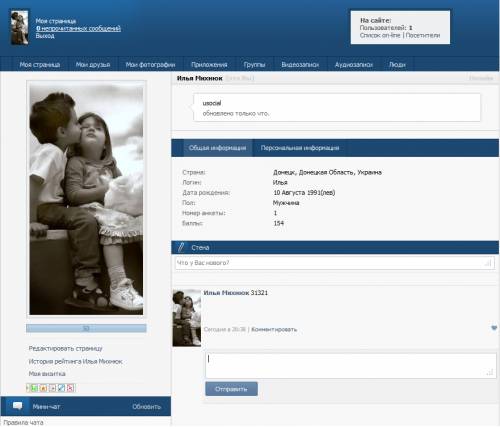Click the heart like icon on wall post

[x=494, y=328]
